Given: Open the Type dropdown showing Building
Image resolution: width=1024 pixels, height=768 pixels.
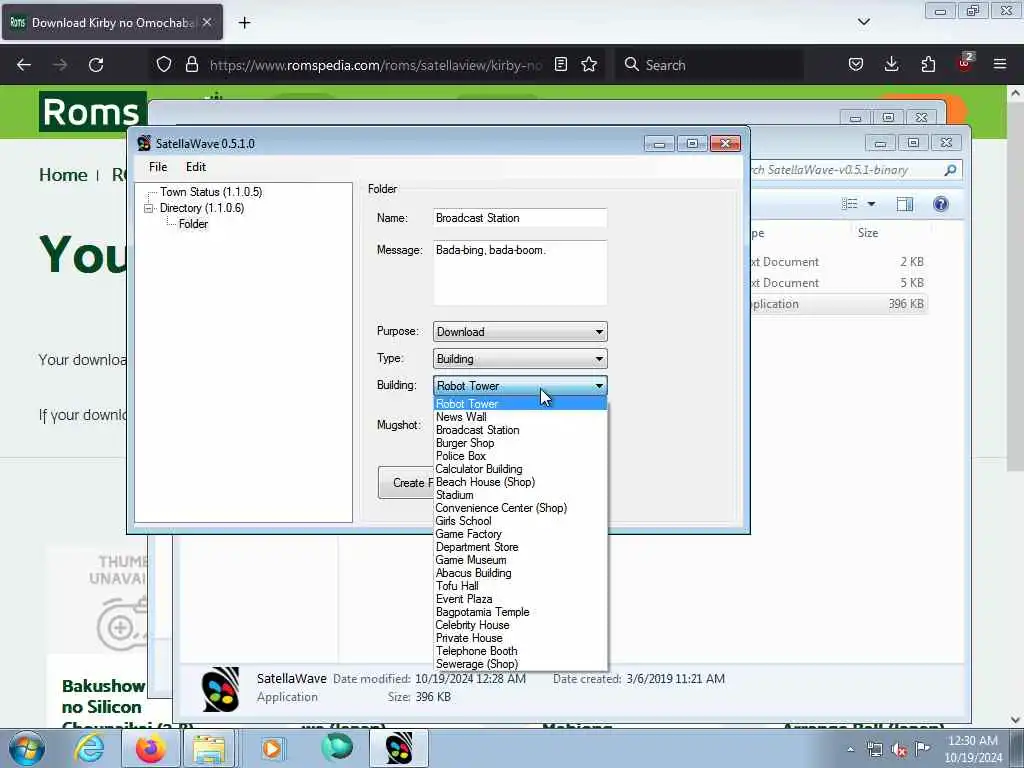Looking at the screenshot, I should (x=520, y=359).
